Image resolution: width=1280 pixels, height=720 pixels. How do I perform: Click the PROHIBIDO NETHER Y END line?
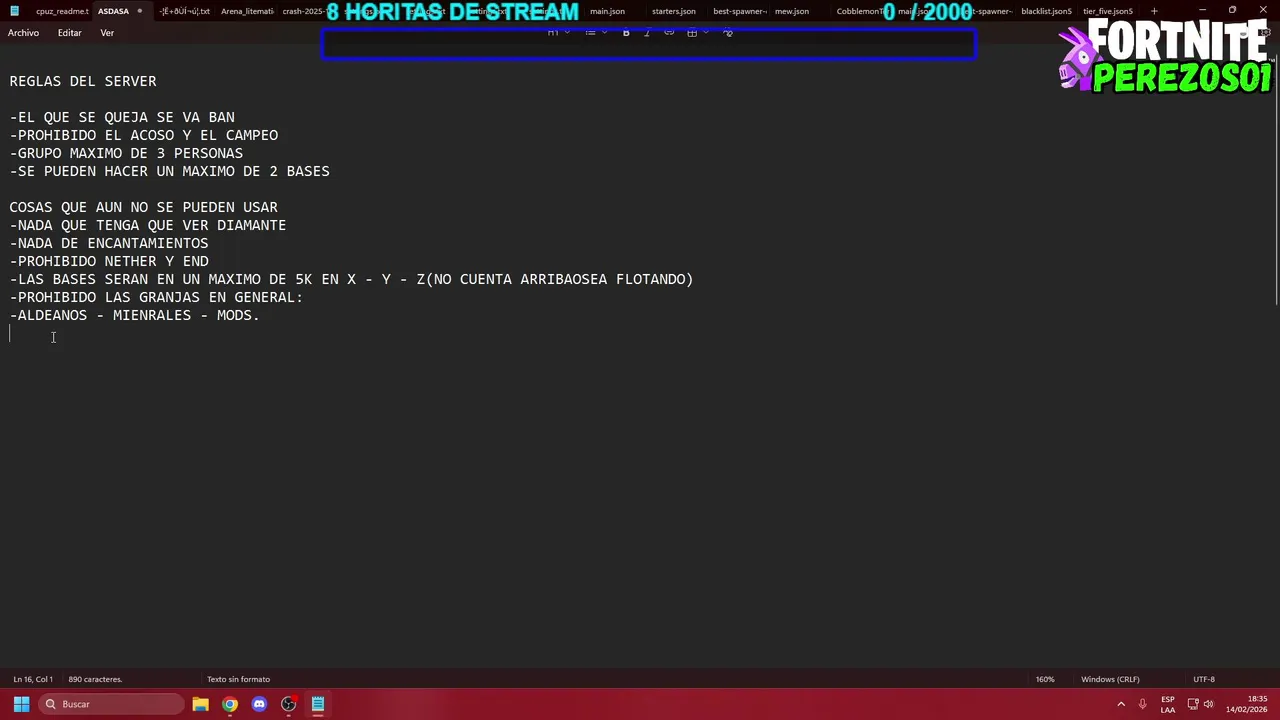click(109, 261)
